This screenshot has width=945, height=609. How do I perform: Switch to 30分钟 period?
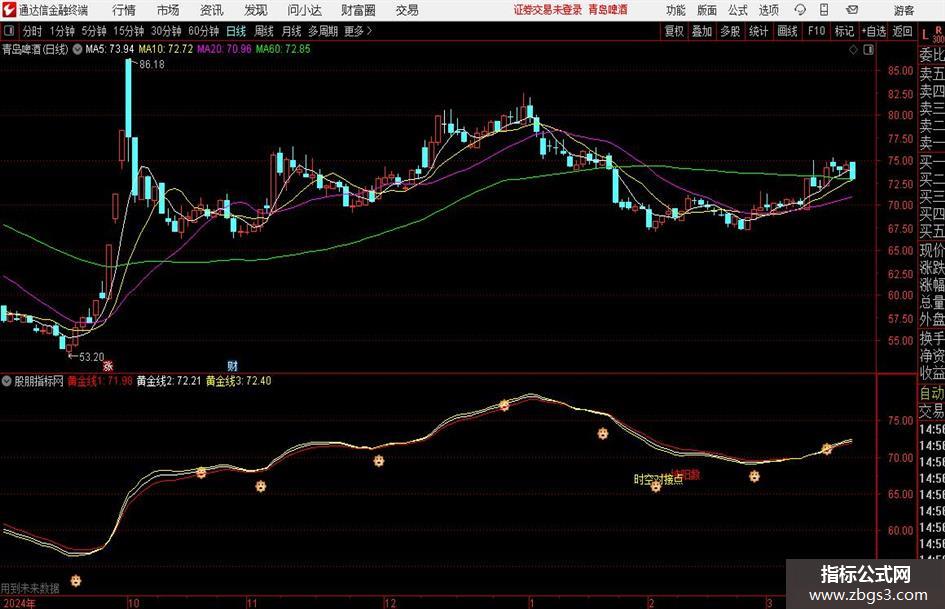coord(166,31)
